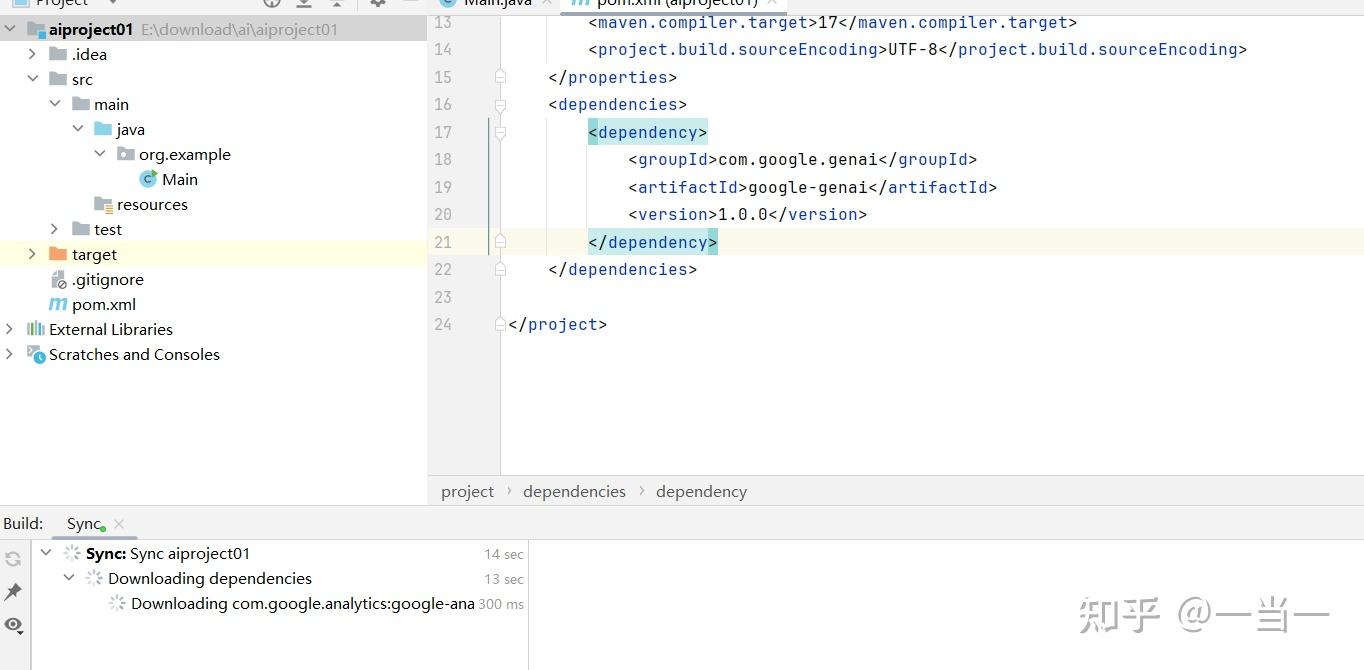Viewport: 1364px width, 670px height.
Task: Click the Collapse All icon in Project toolbar
Action: 336,4
